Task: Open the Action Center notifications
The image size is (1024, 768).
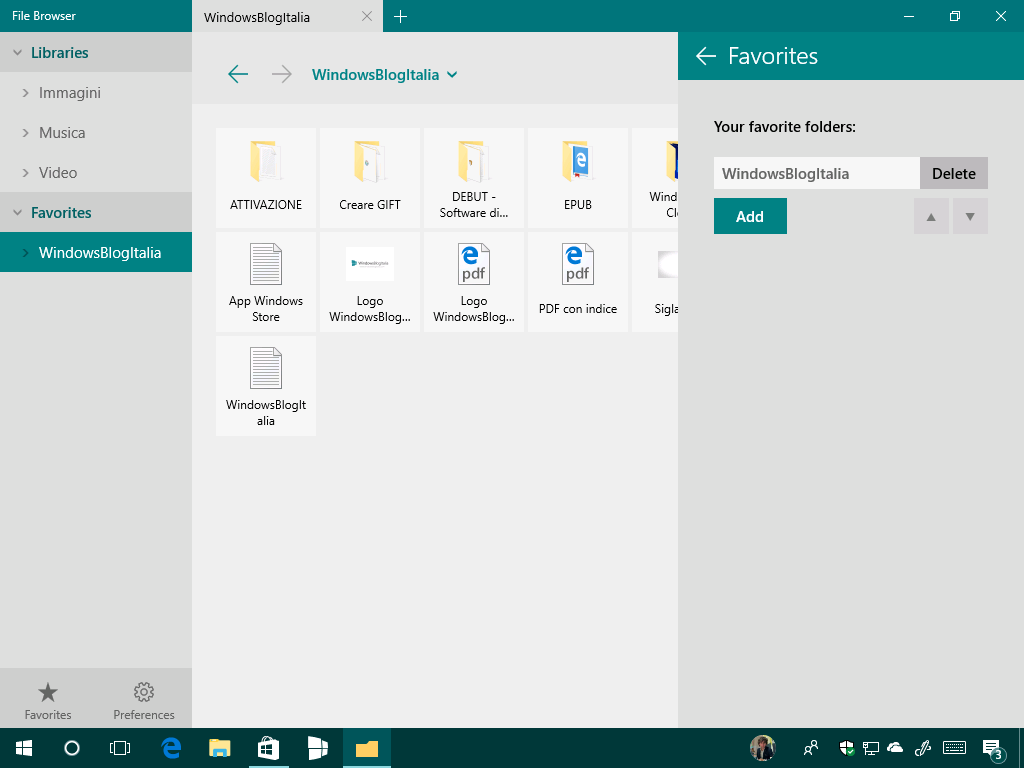Action: coord(992,748)
